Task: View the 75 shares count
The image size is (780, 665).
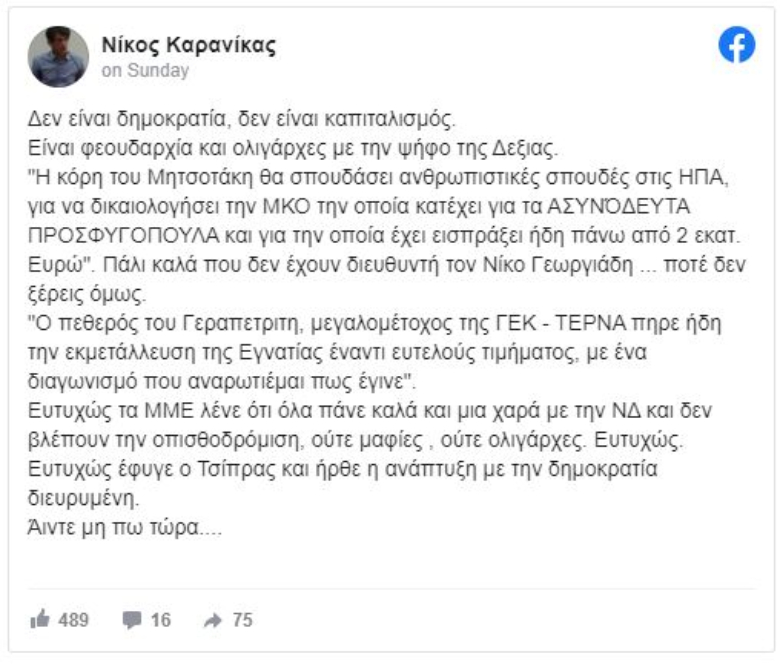Action: (x=243, y=620)
